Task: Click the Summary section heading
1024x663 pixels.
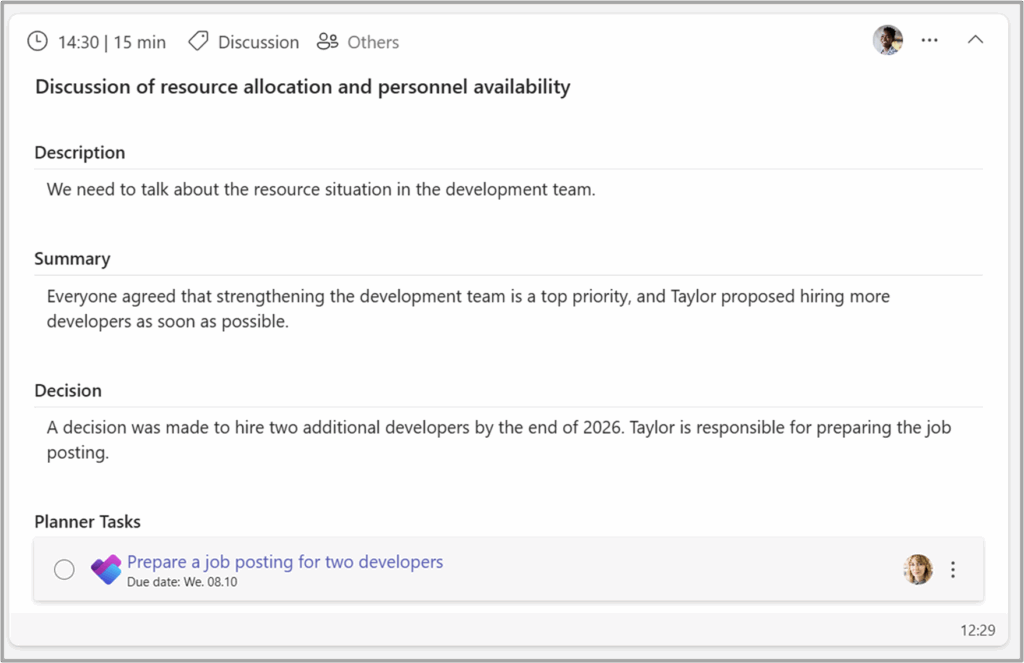Action: [72, 258]
